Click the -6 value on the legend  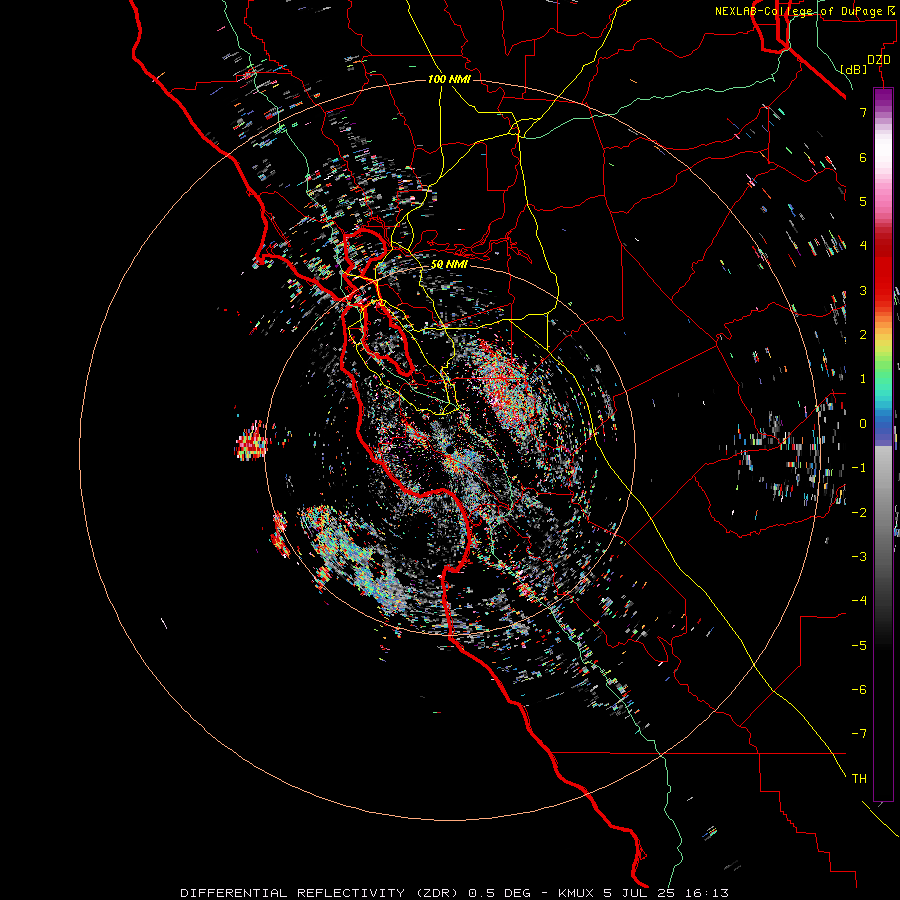859,690
